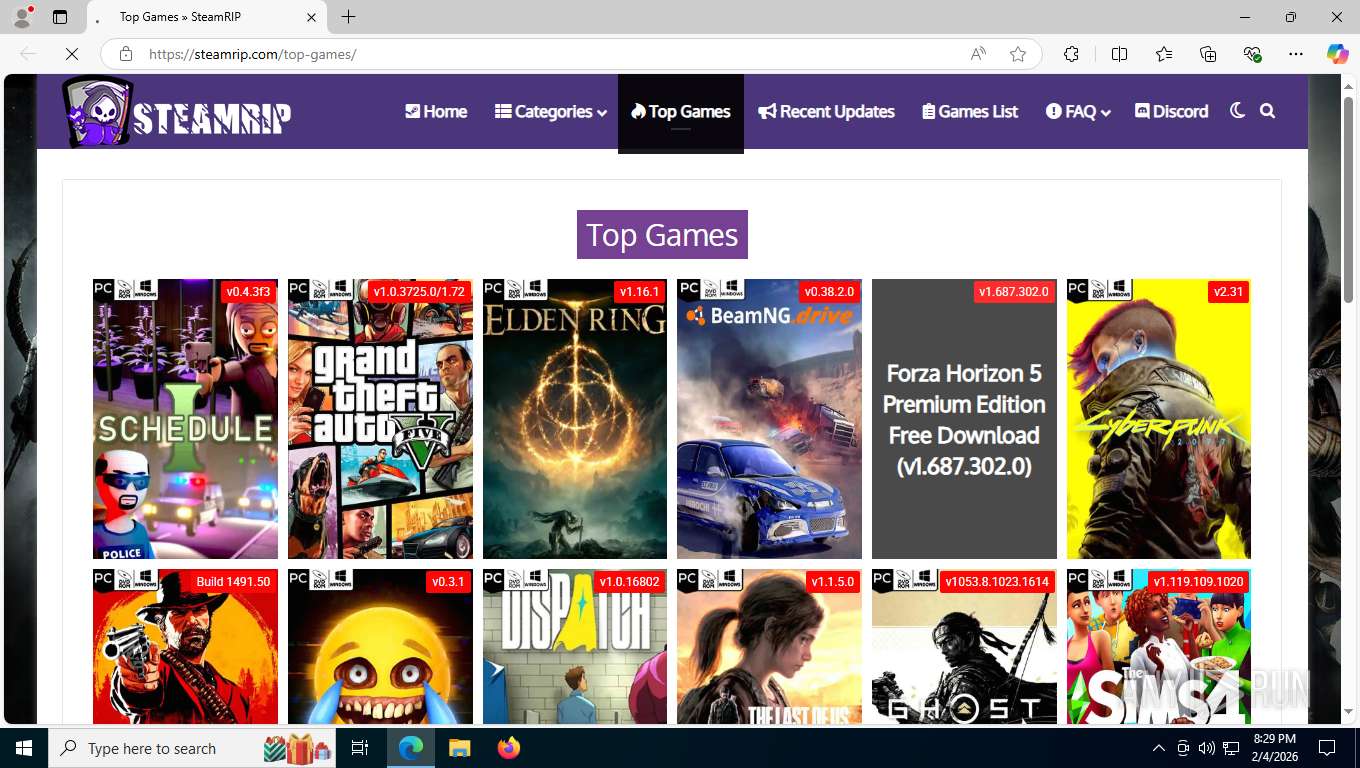Open a new tab with plus button
This screenshot has height=768, width=1360.
pyautogui.click(x=348, y=17)
